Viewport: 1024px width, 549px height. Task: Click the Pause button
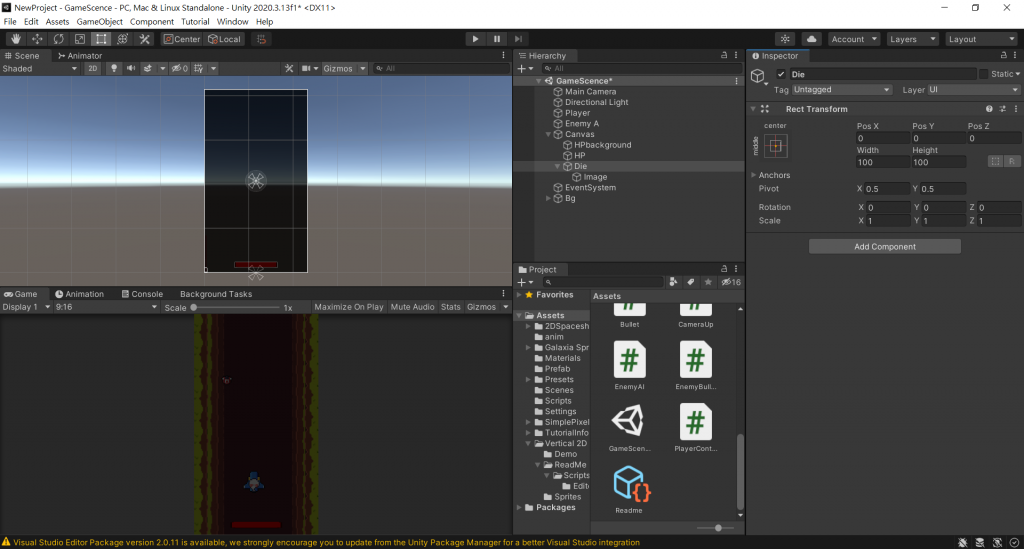[497, 39]
